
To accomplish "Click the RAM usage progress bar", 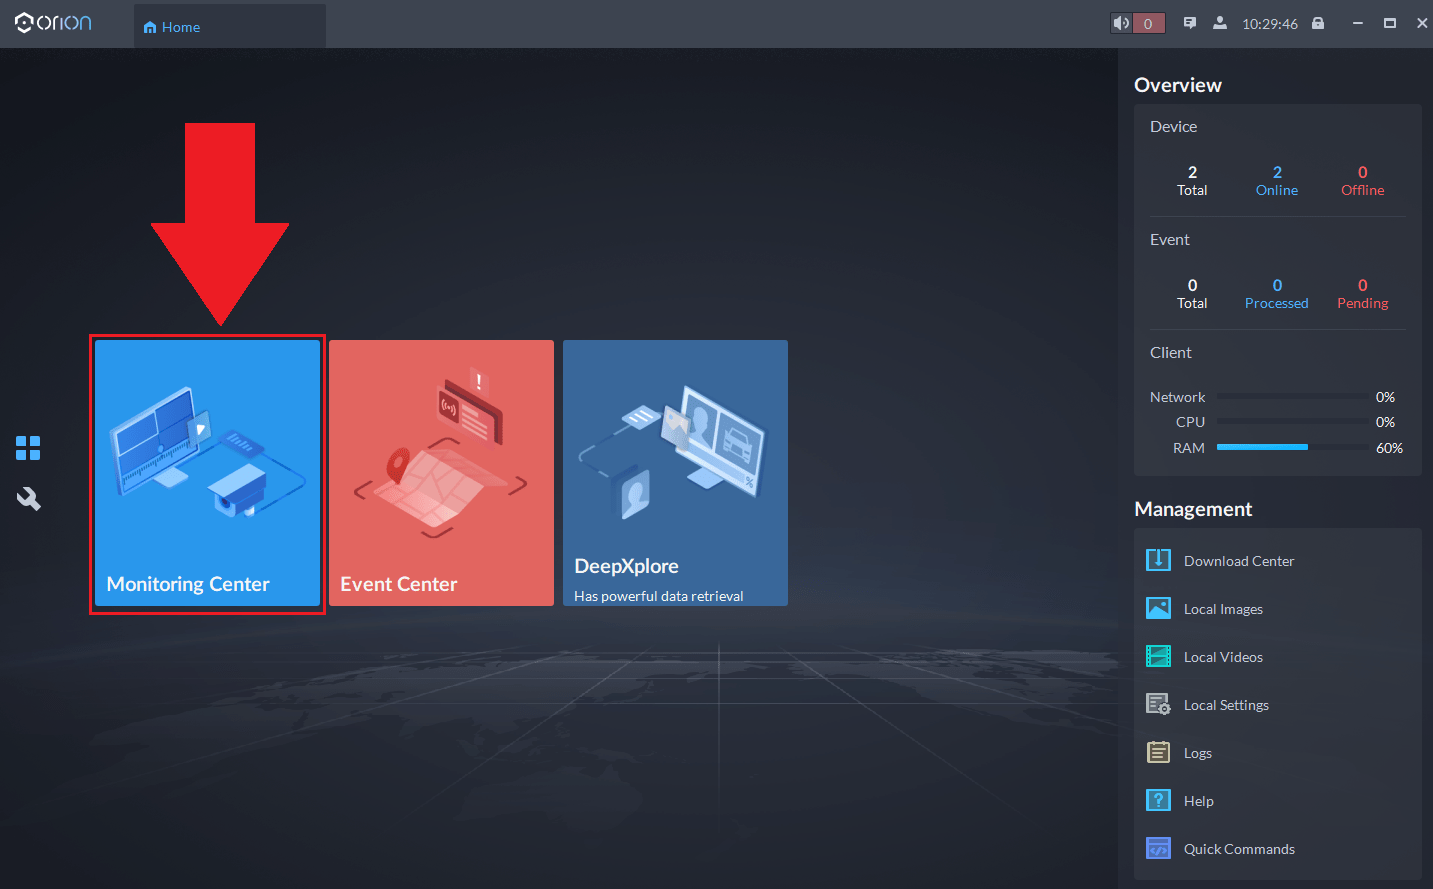I will 1291,447.
